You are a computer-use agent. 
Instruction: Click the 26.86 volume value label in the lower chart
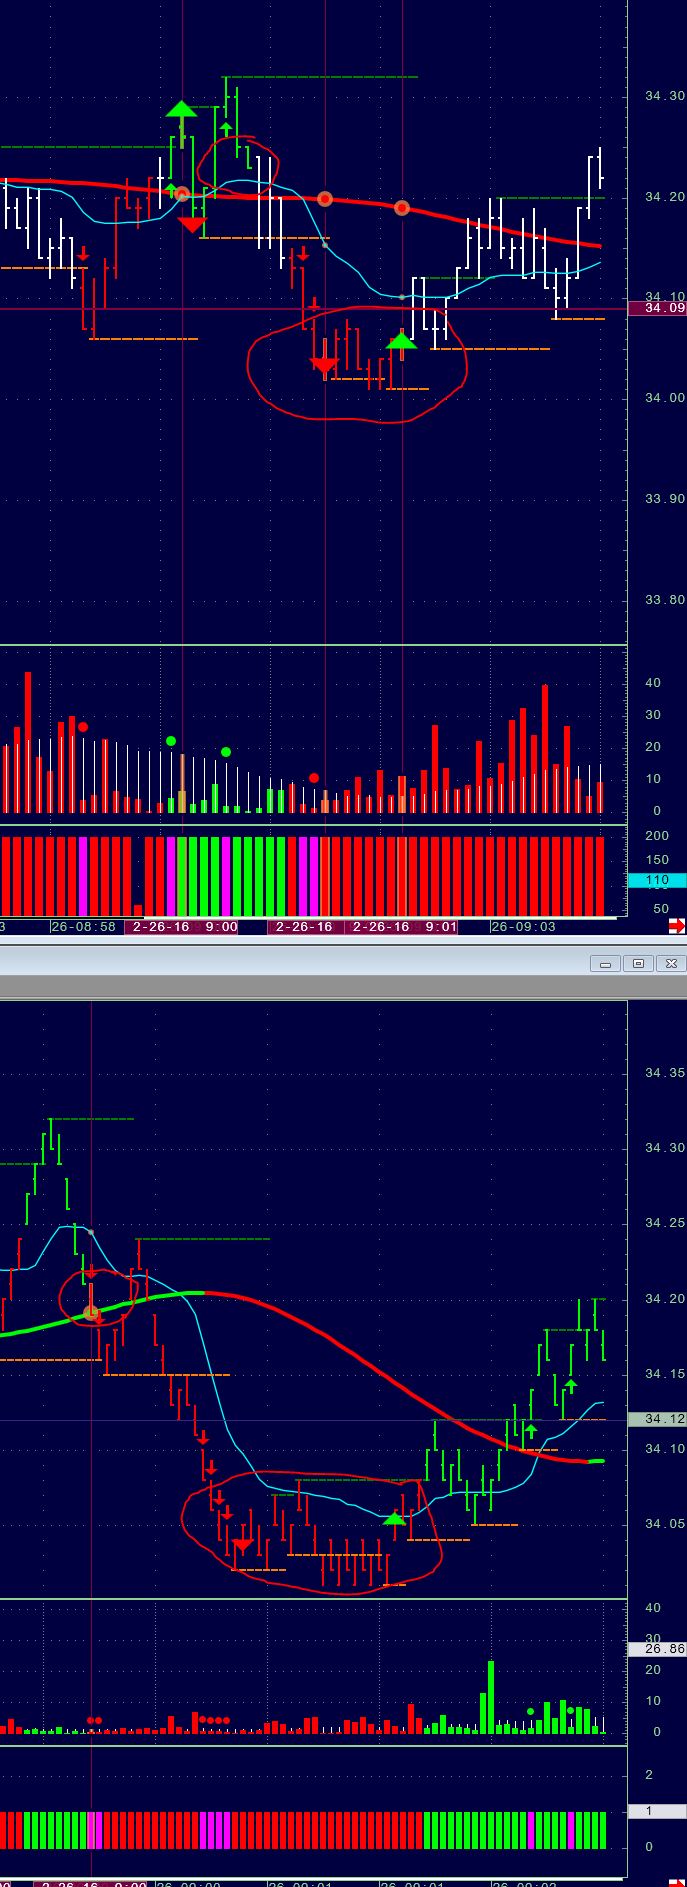[657, 1649]
